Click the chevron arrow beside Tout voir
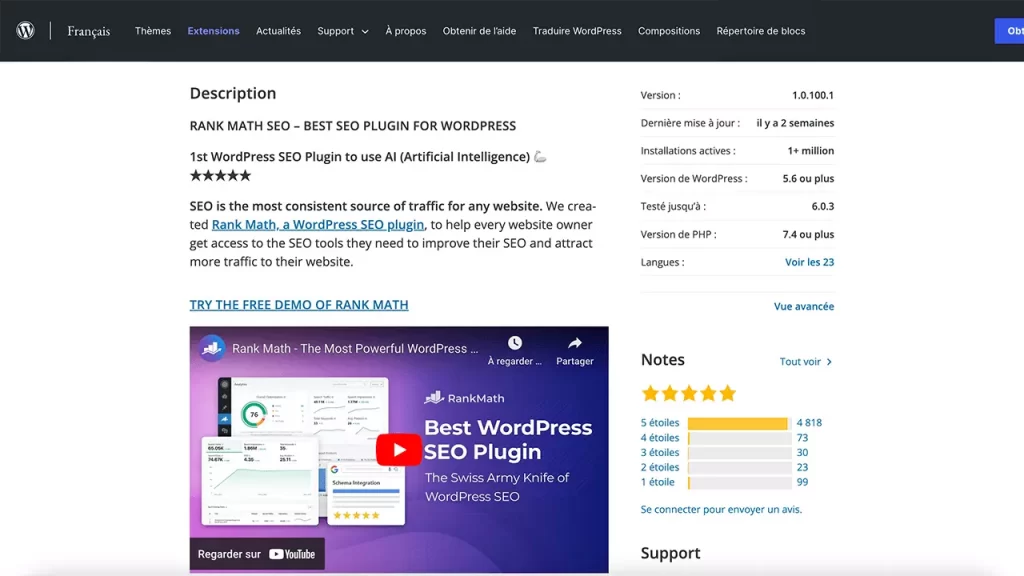Screen dimensions: 1024x576 point(829,362)
